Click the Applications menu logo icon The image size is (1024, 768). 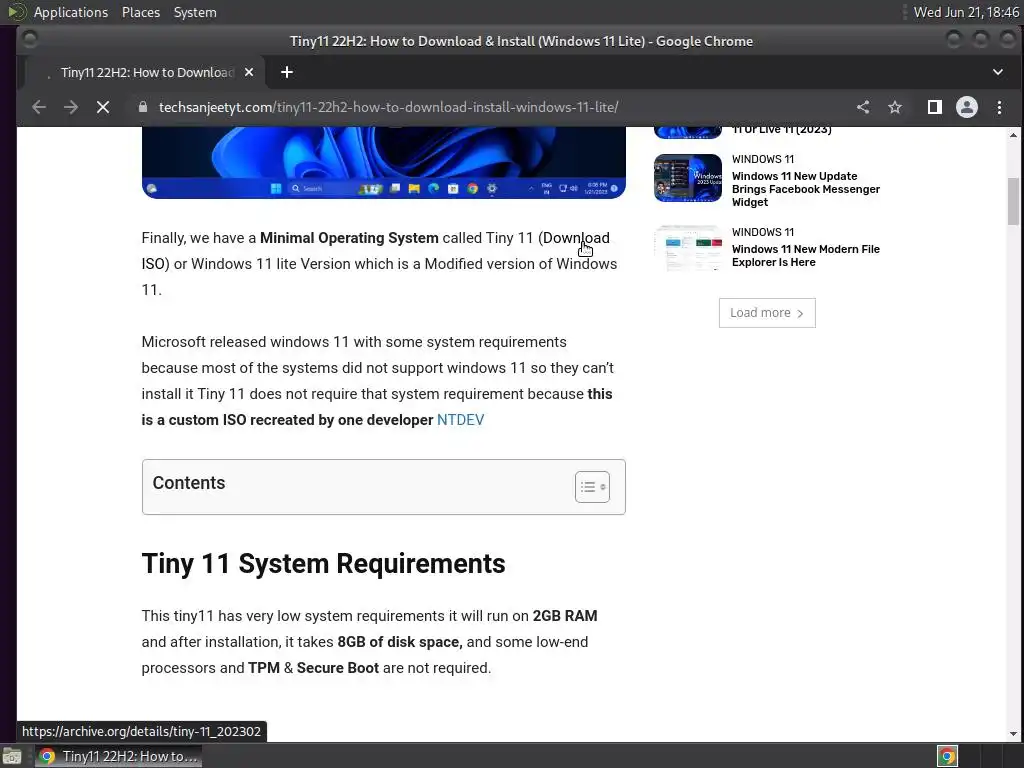[16, 12]
